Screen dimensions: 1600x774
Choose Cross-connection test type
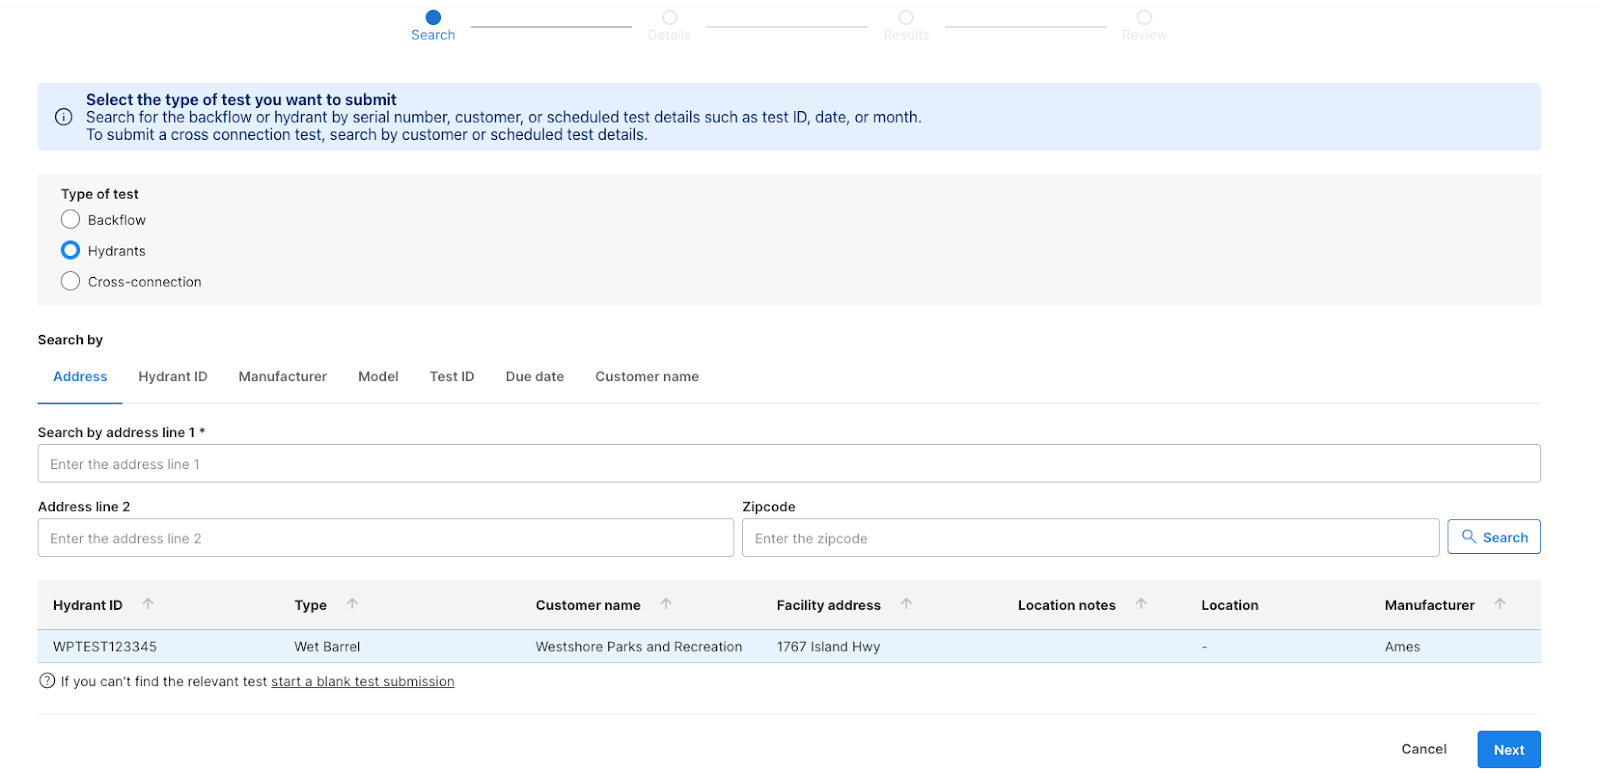click(71, 282)
